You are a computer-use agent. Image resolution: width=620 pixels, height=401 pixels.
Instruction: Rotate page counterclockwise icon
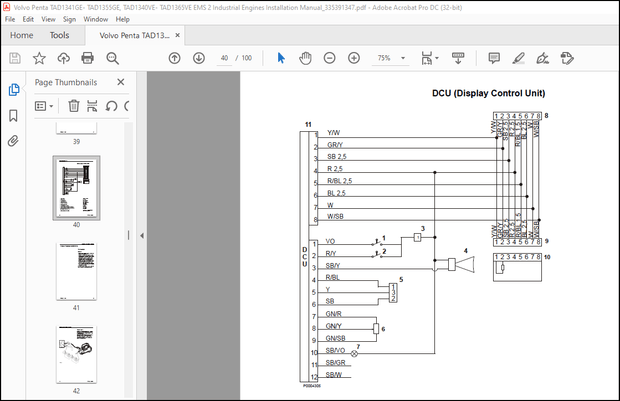112,106
